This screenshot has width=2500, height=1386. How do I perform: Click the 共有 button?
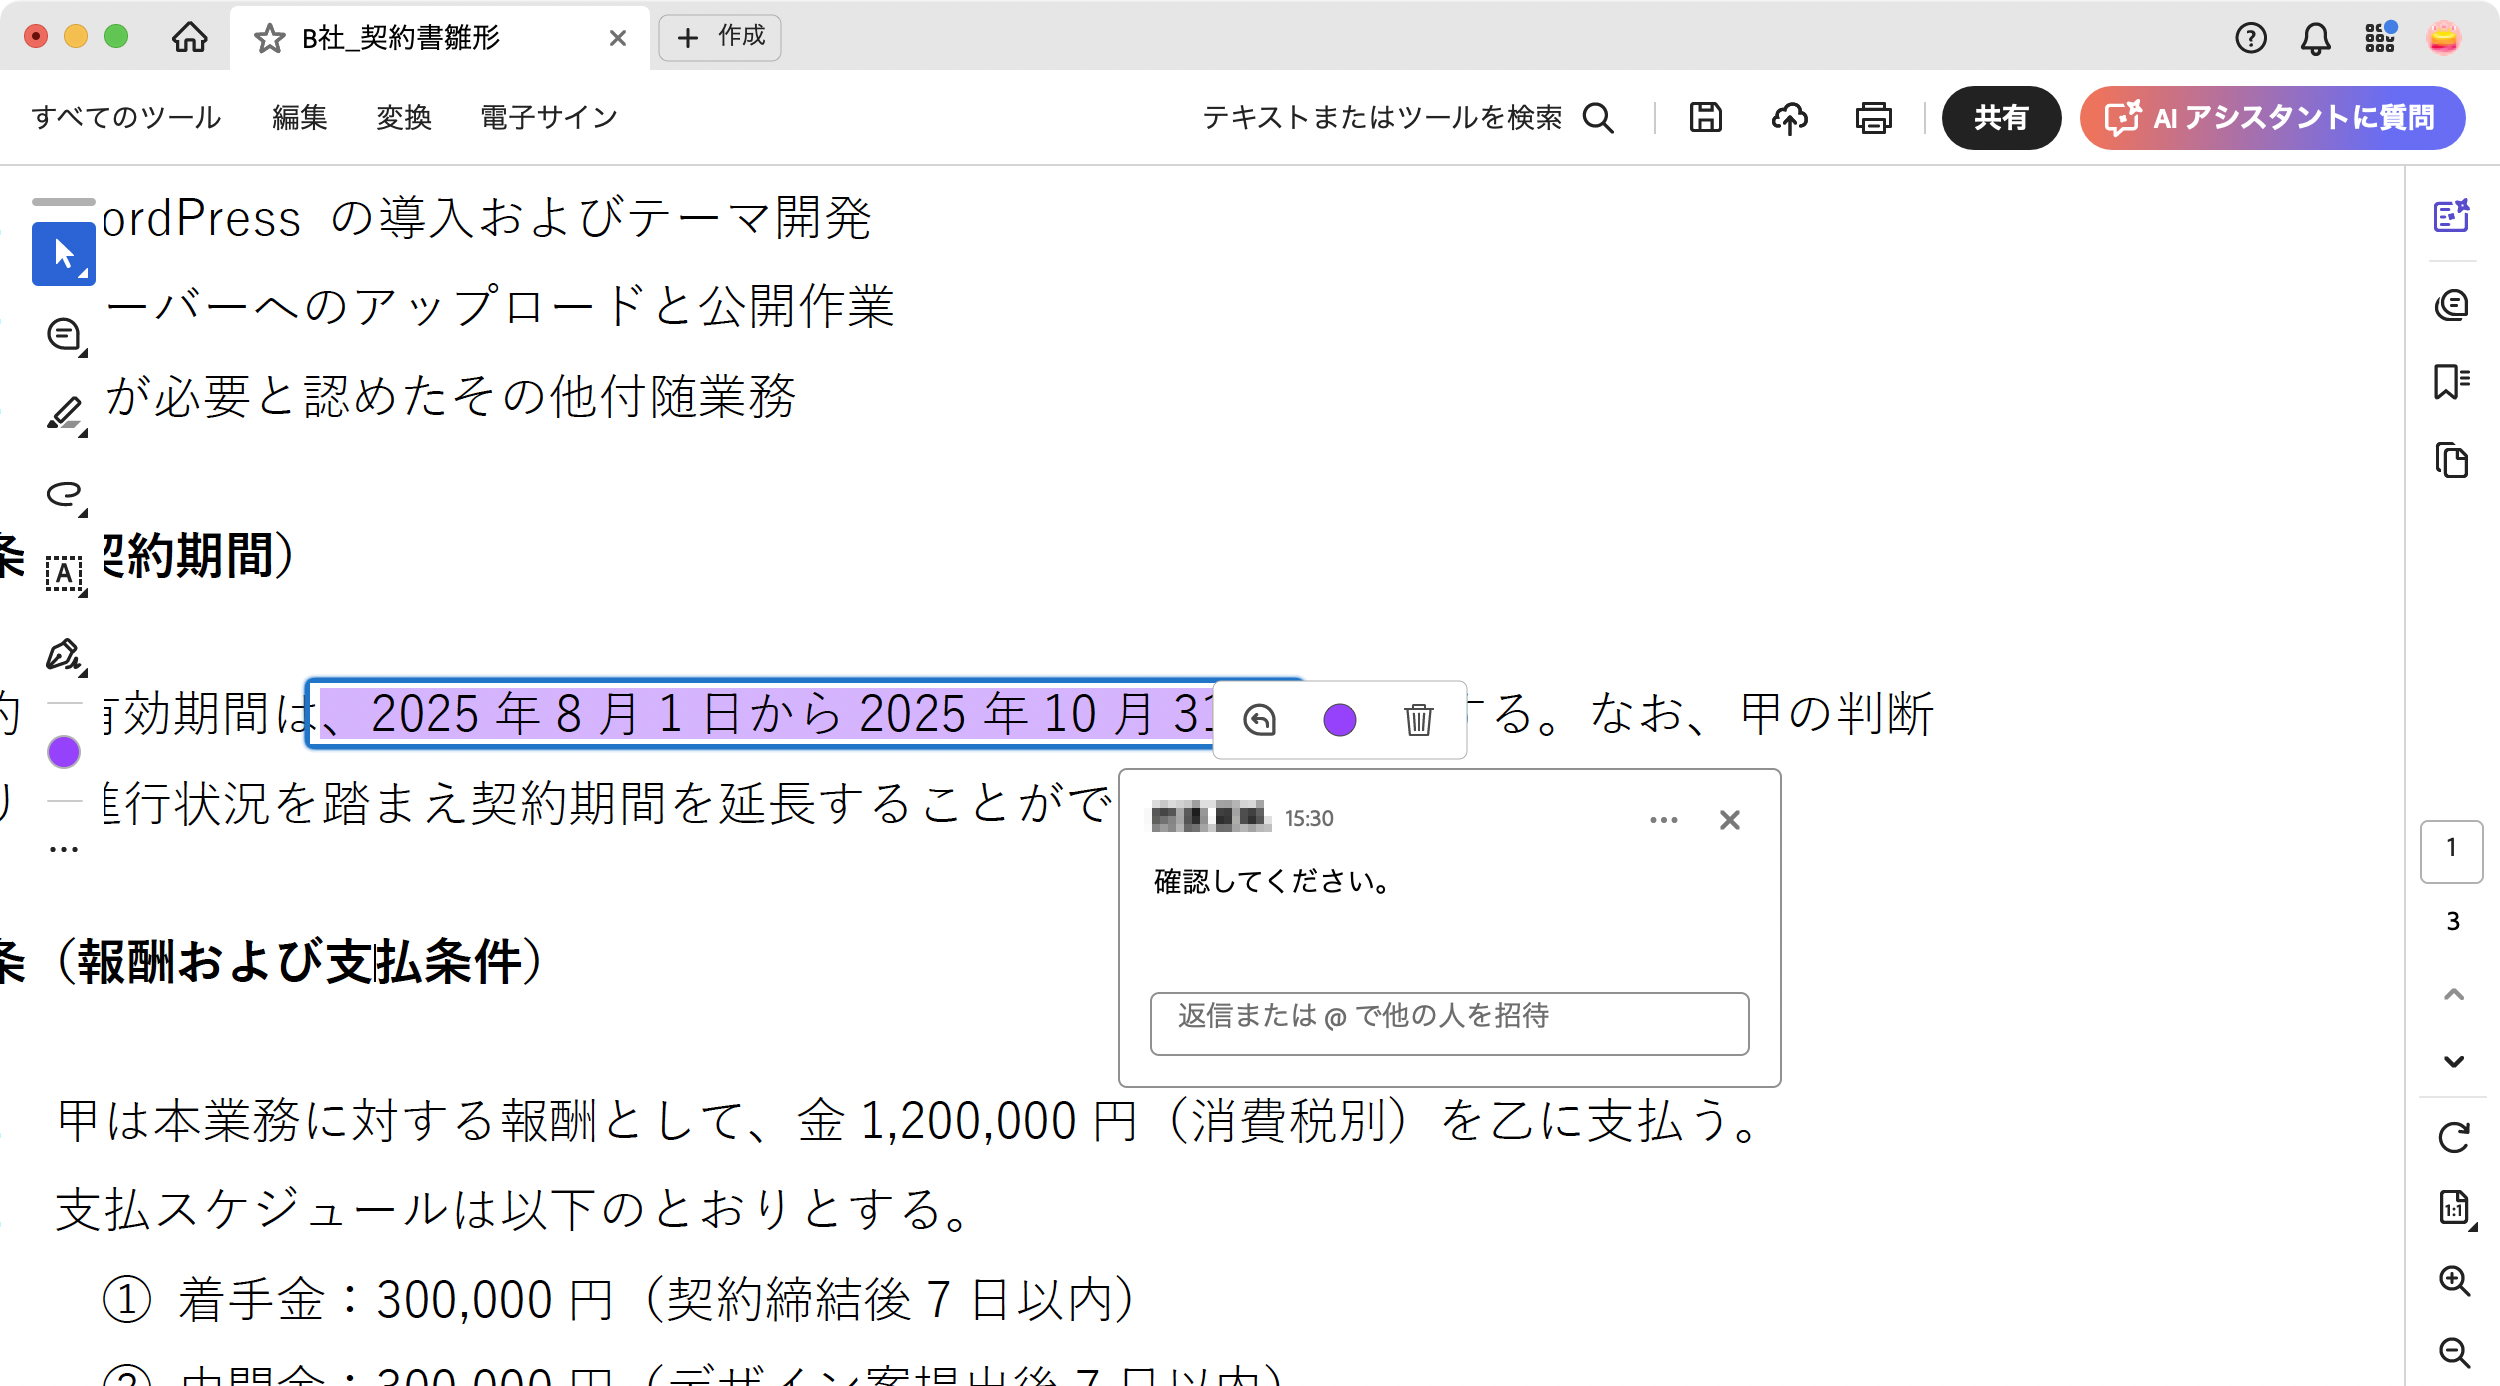pyautogui.click(x=2000, y=118)
